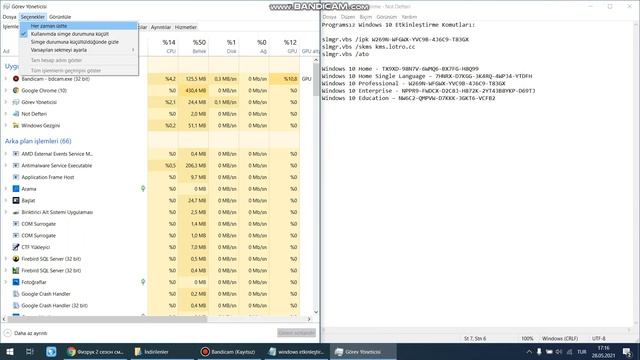Click the Başlat process icon
Screen dimensions: 640x360
click(16, 200)
